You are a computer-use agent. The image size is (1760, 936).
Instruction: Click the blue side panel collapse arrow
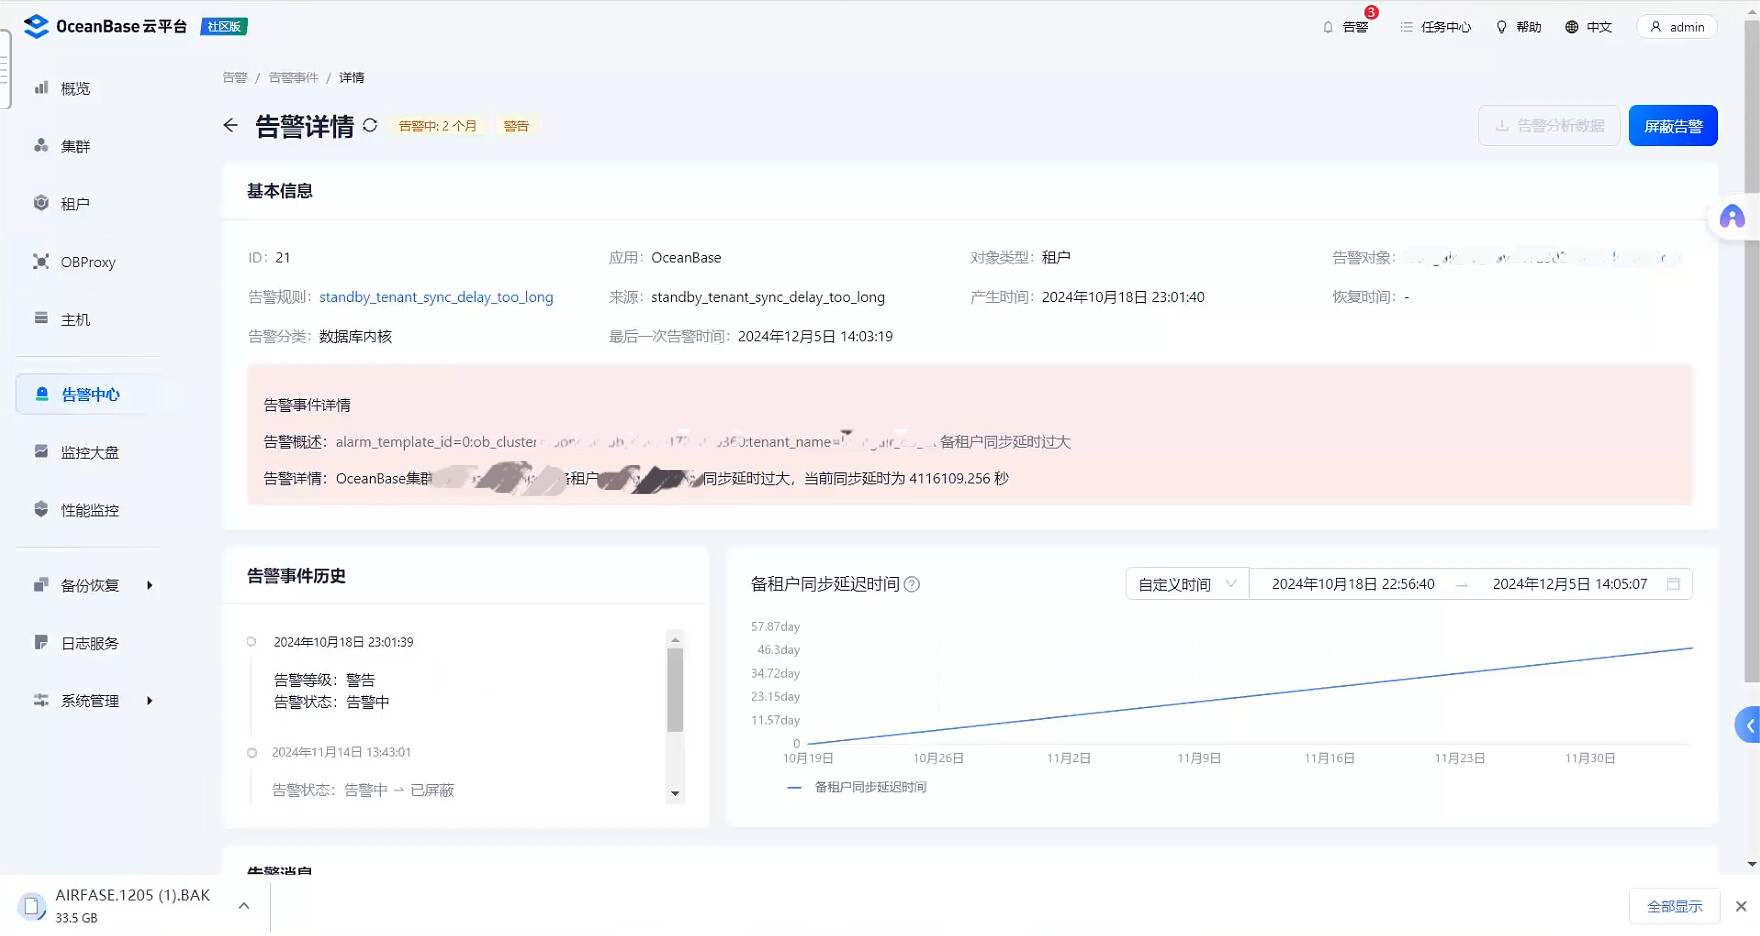1748,725
